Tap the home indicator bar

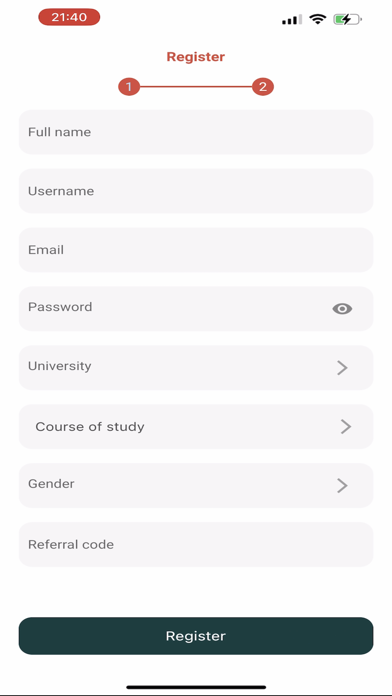[x=196, y=687]
